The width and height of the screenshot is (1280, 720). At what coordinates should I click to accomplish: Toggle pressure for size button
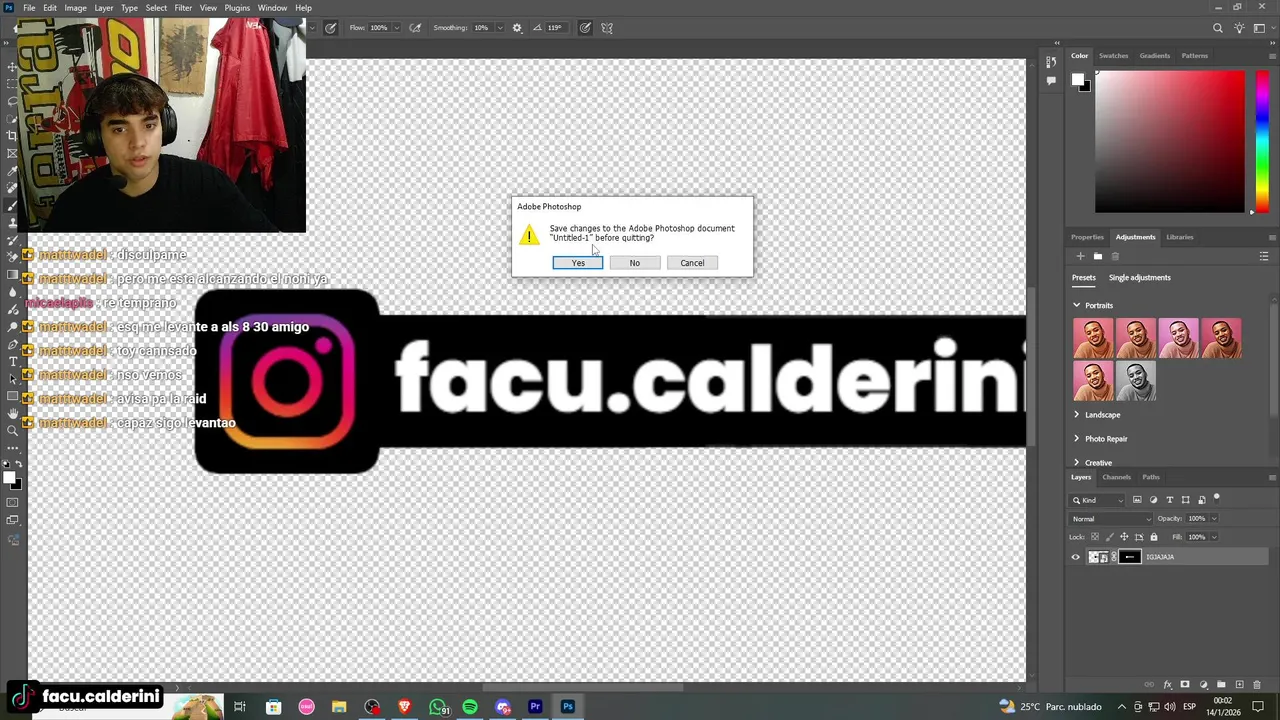(585, 28)
